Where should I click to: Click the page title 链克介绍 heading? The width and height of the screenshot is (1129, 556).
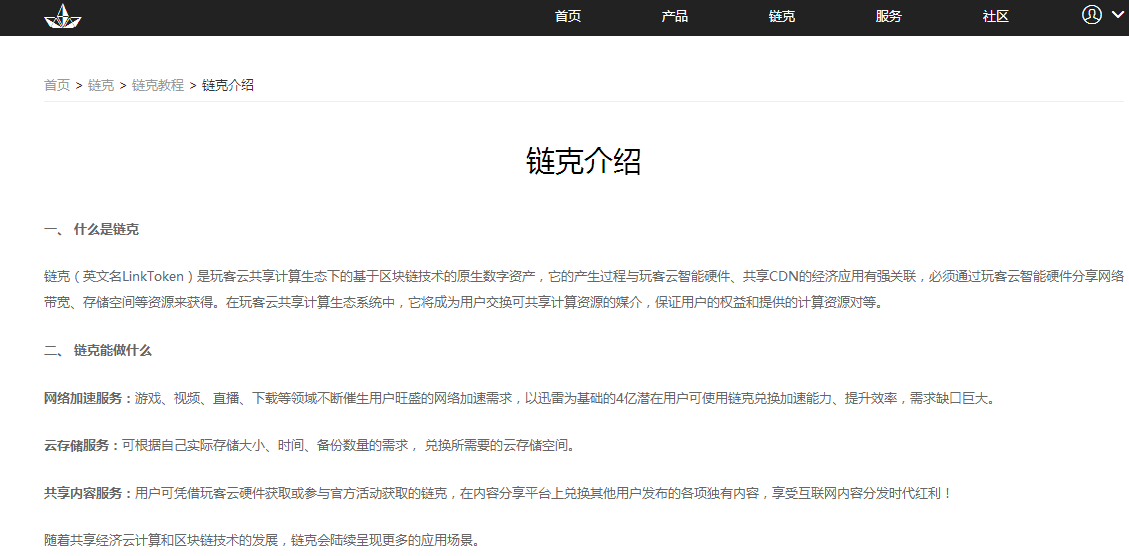pyautogui.click(x=583, y=161)
